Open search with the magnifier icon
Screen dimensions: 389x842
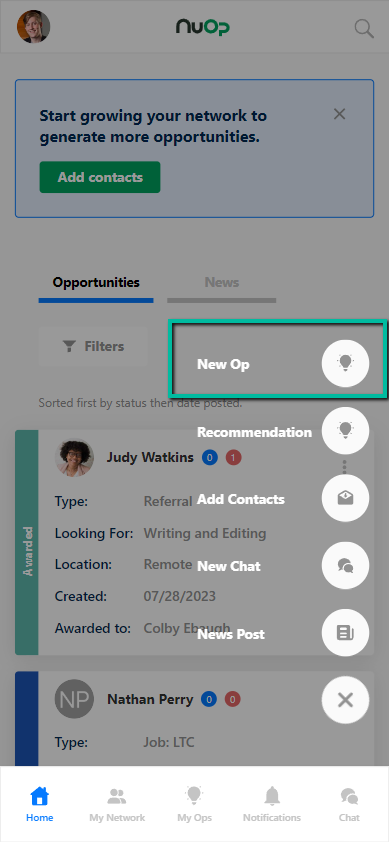[x=364, y=28]
